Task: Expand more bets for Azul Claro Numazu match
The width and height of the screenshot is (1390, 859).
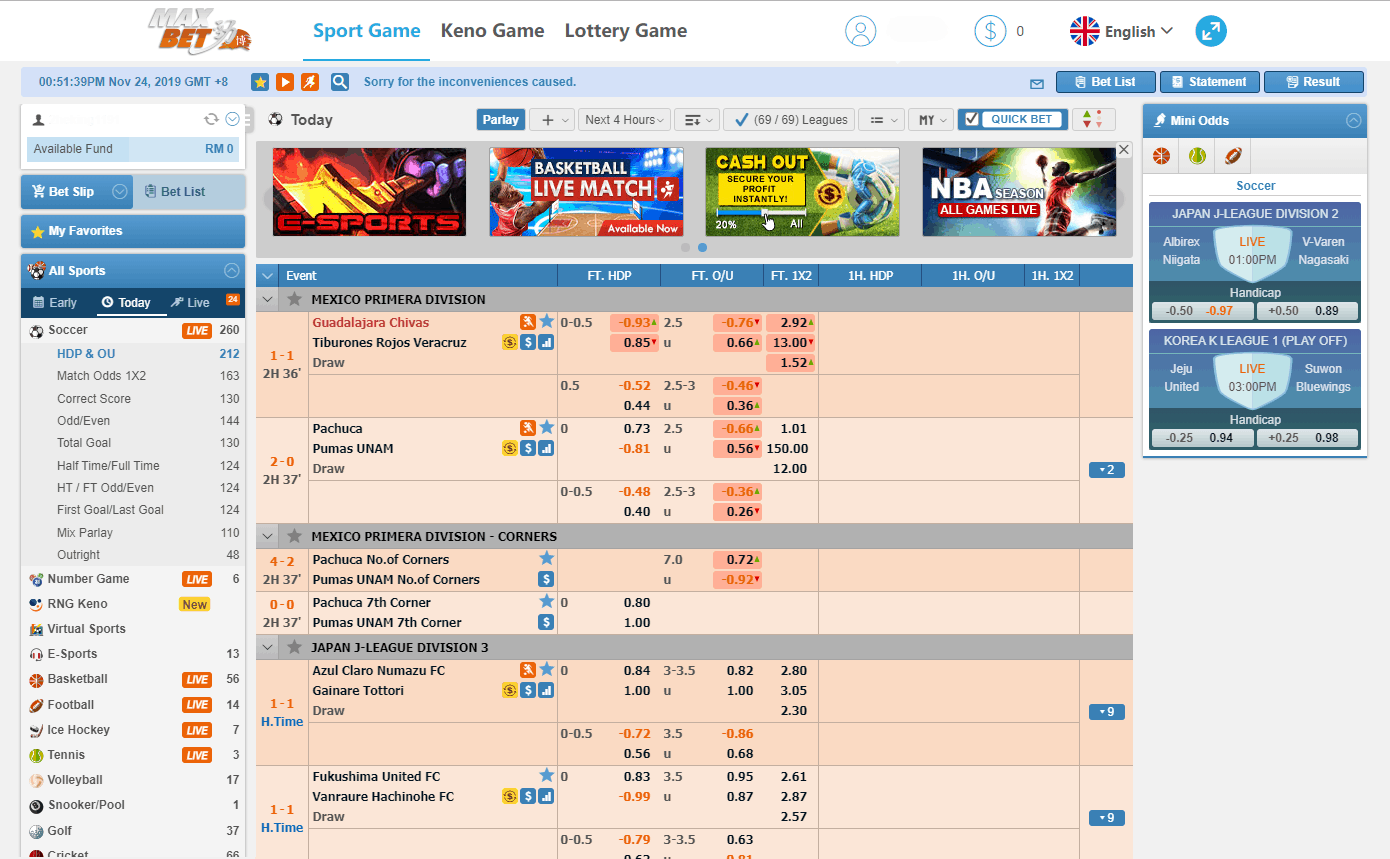Action: [x=1106, y=712]
